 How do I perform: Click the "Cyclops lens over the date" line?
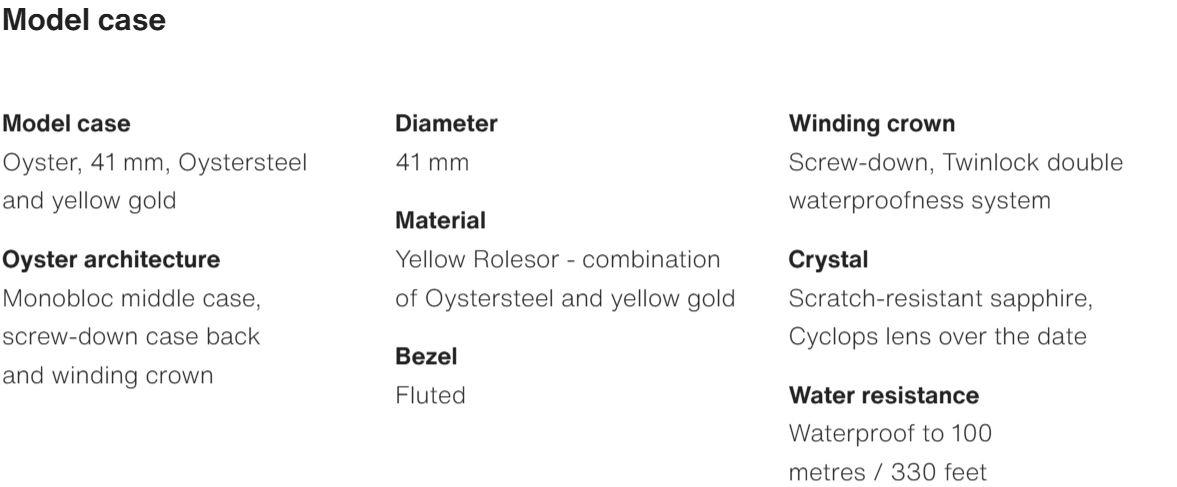tap(937, 337)
